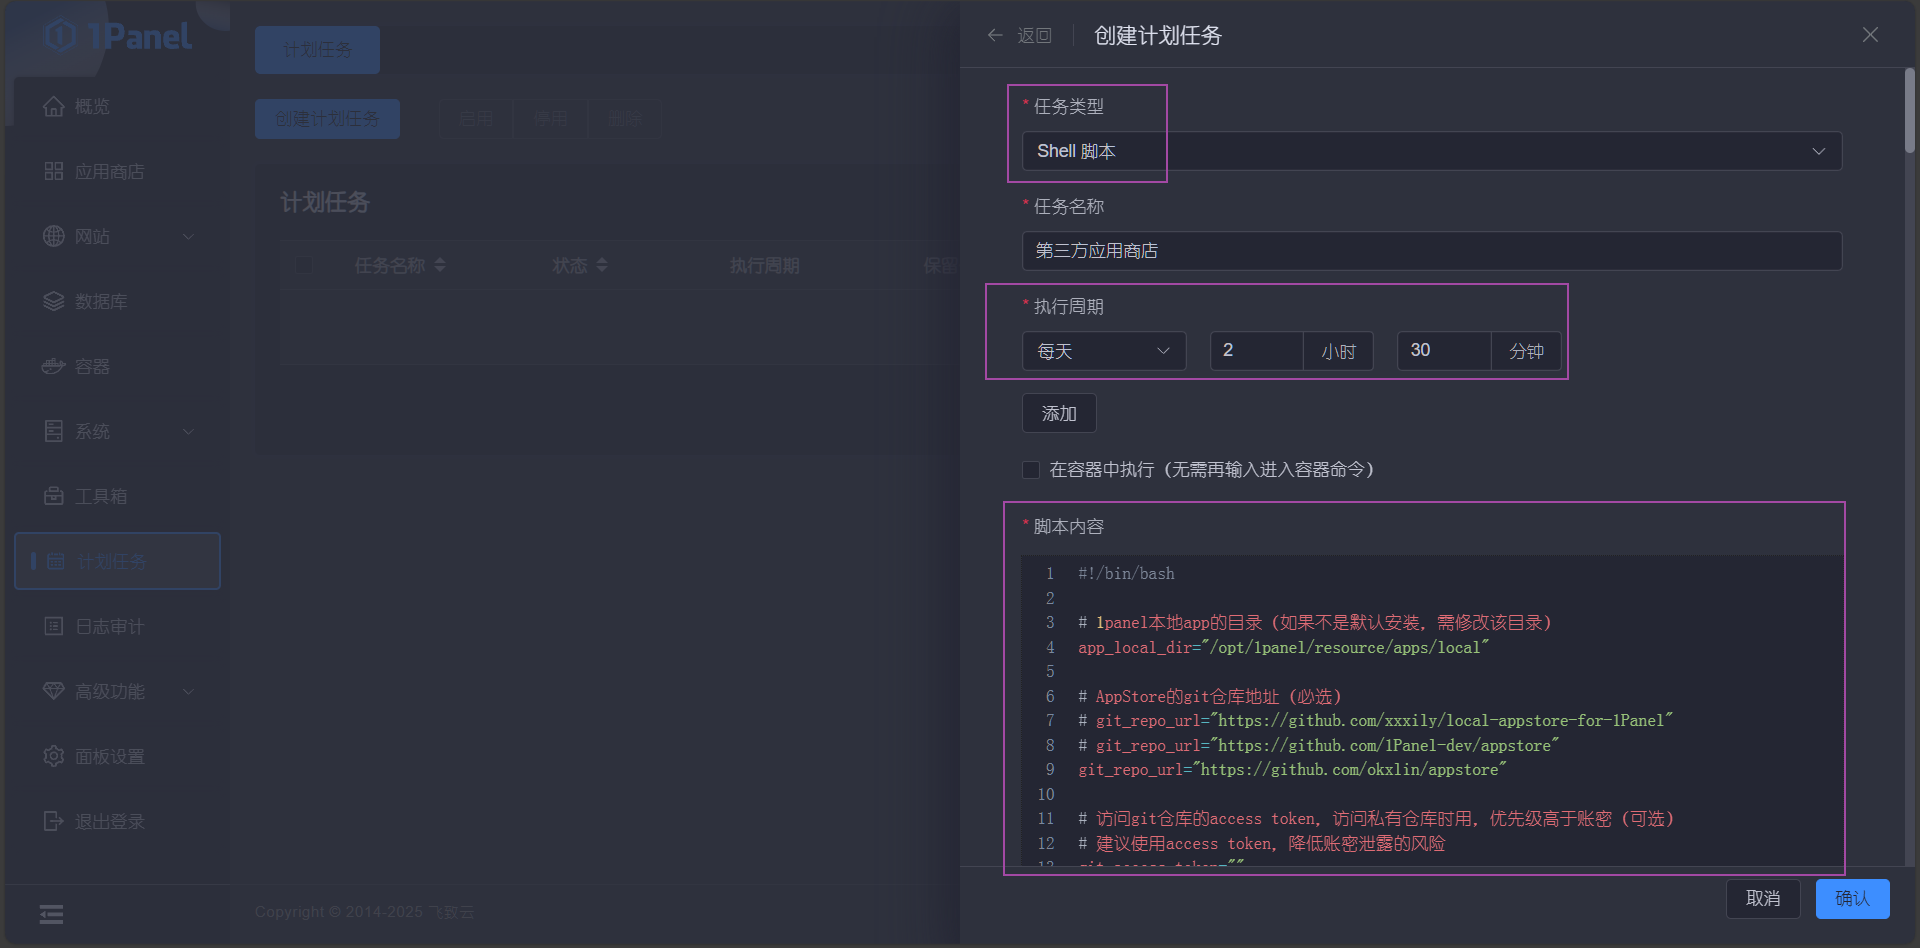Click the 添加 button
The height and width of the screenshot is (948, 1920).
[1059, 413]
